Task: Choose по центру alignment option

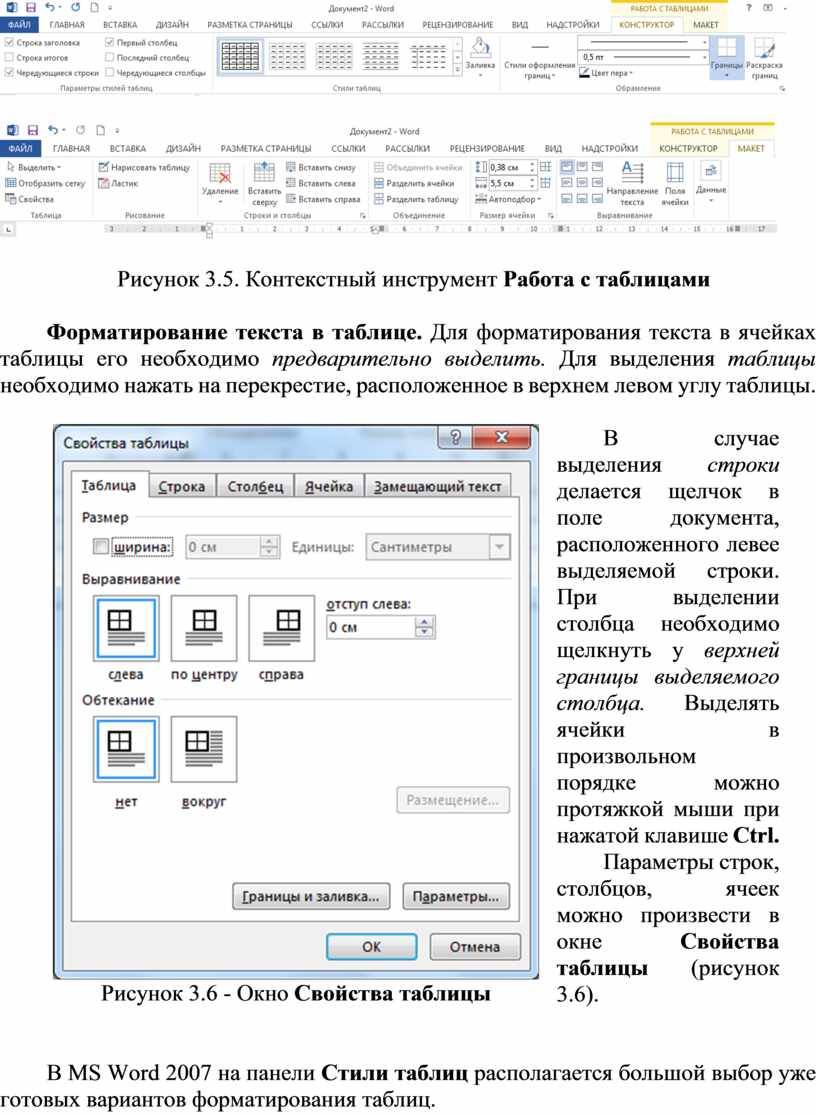Action: (204, 629)
